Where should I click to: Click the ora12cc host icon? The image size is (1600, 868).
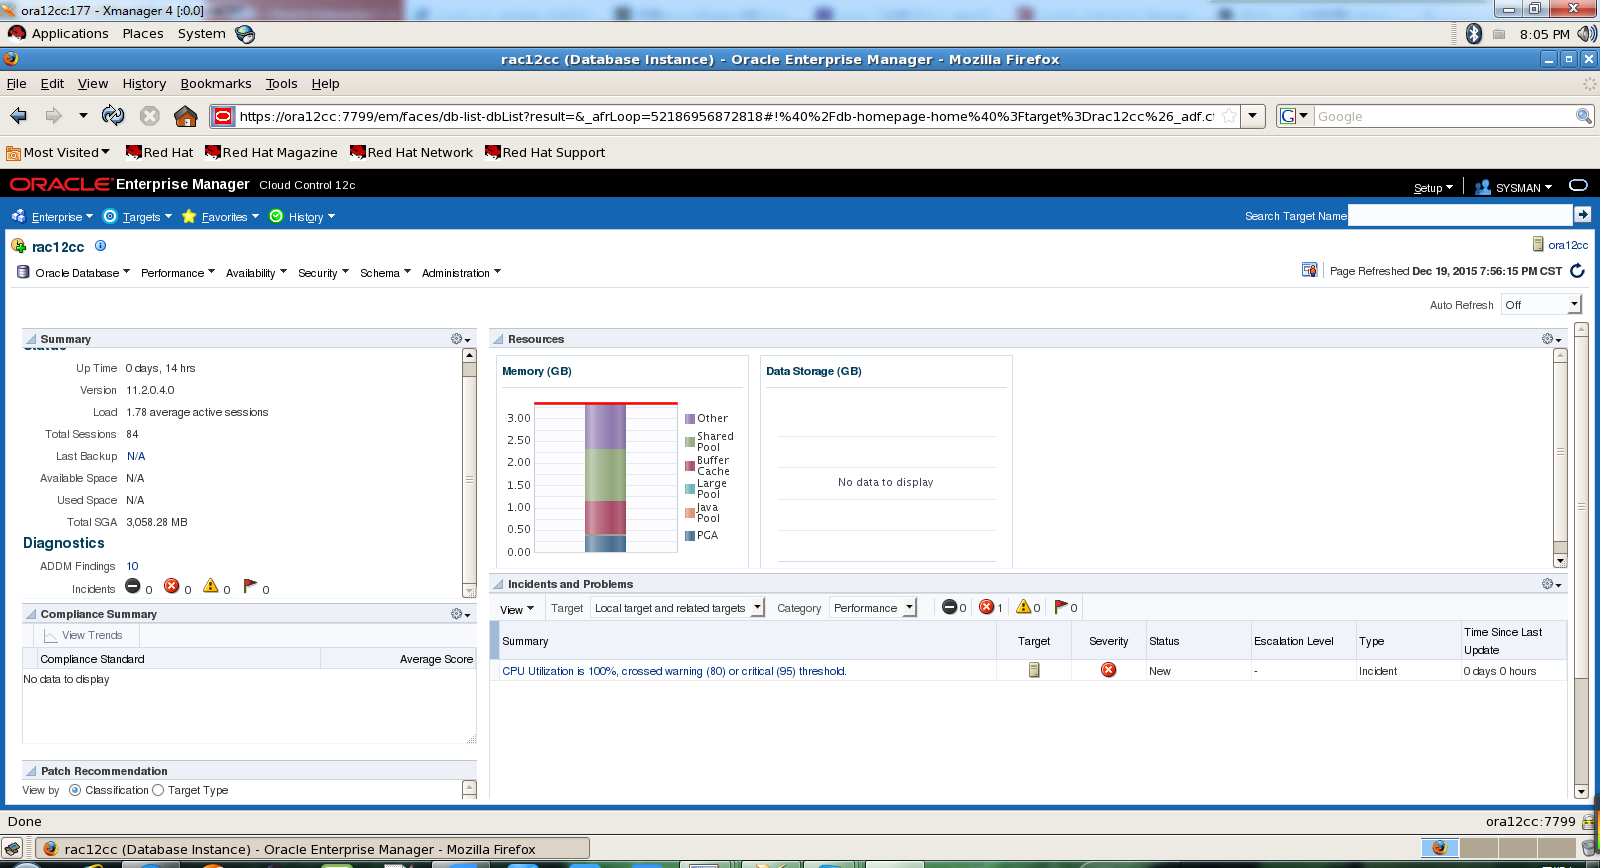coord(1539,244)
